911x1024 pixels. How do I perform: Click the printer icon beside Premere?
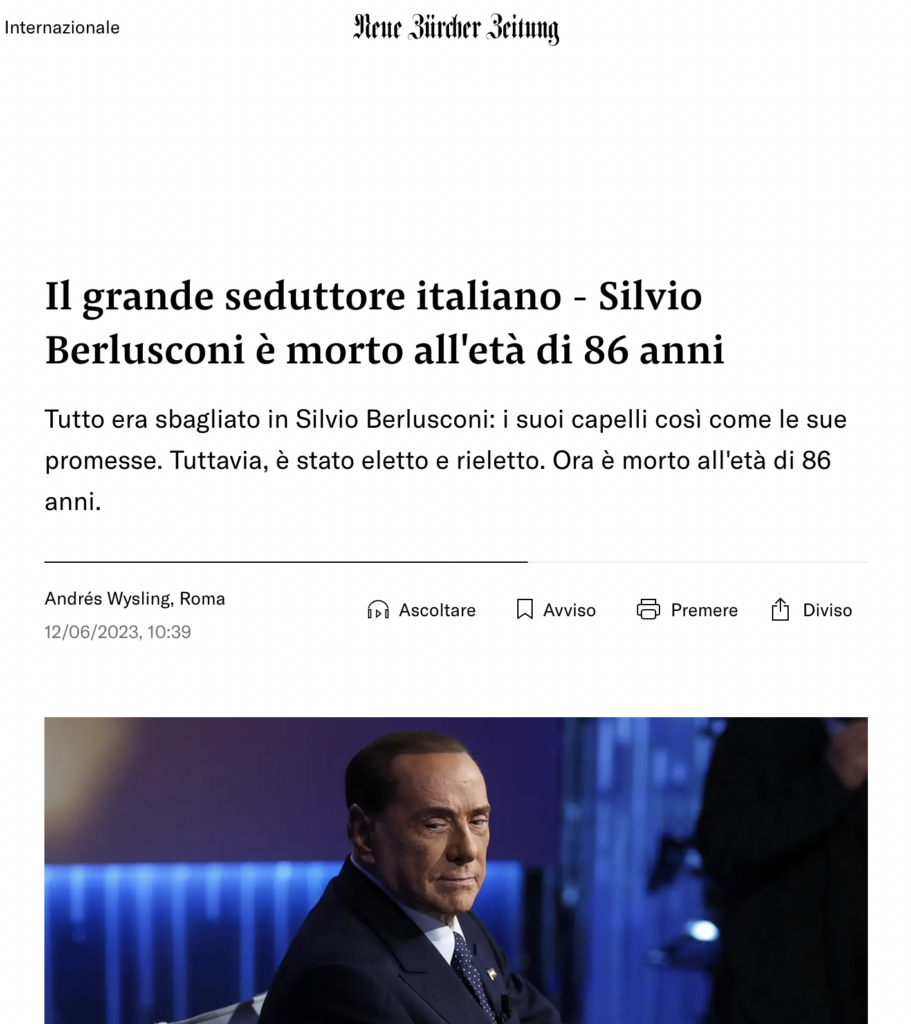pos(648,609)
